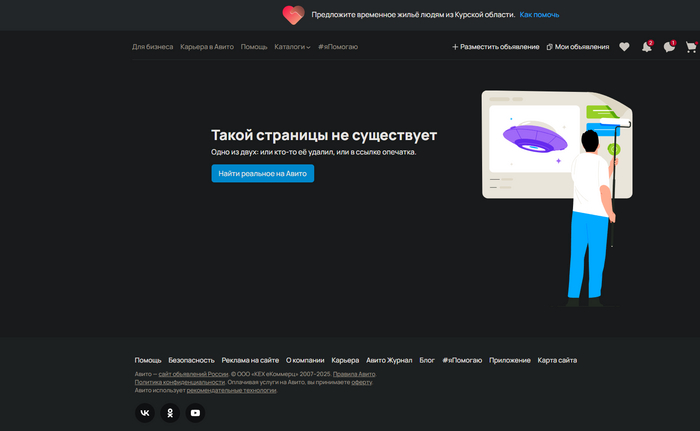Screen dimensions: 700x431
Task: Open #яПомогаю in the top navigation
Action: click(338, 47)
